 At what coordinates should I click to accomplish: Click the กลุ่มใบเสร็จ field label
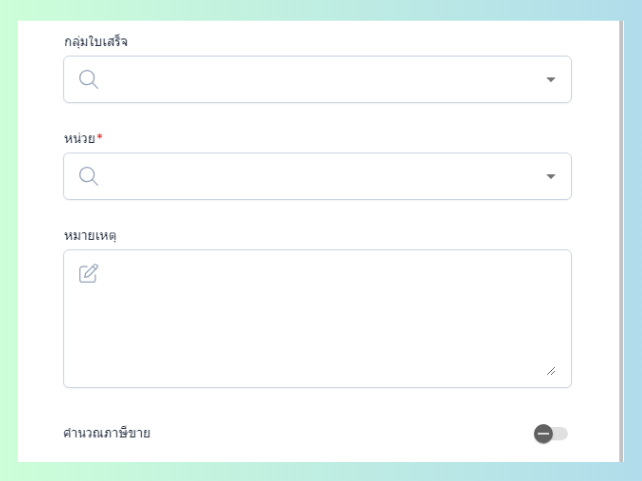(96, 41)
